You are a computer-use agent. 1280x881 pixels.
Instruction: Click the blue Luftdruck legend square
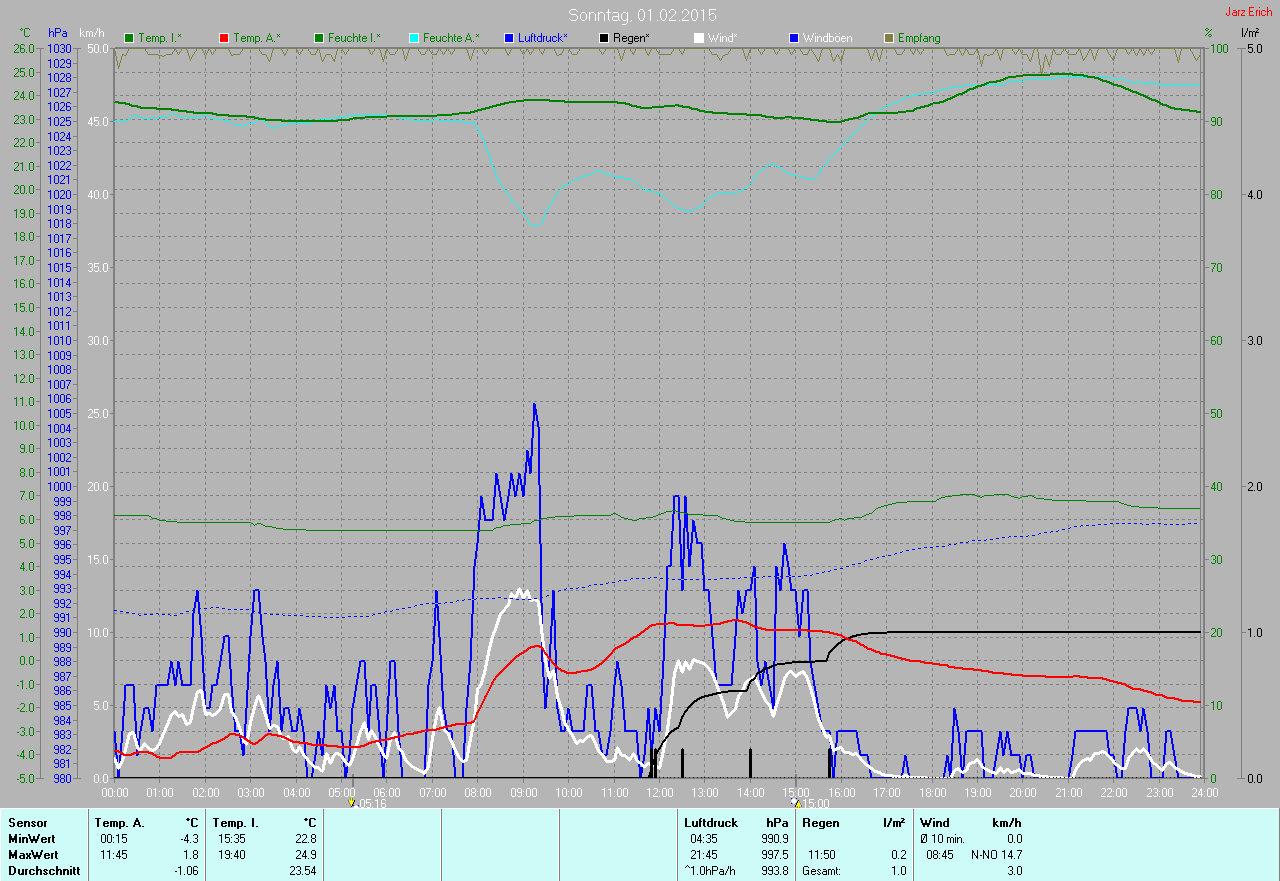click(509, 38)
